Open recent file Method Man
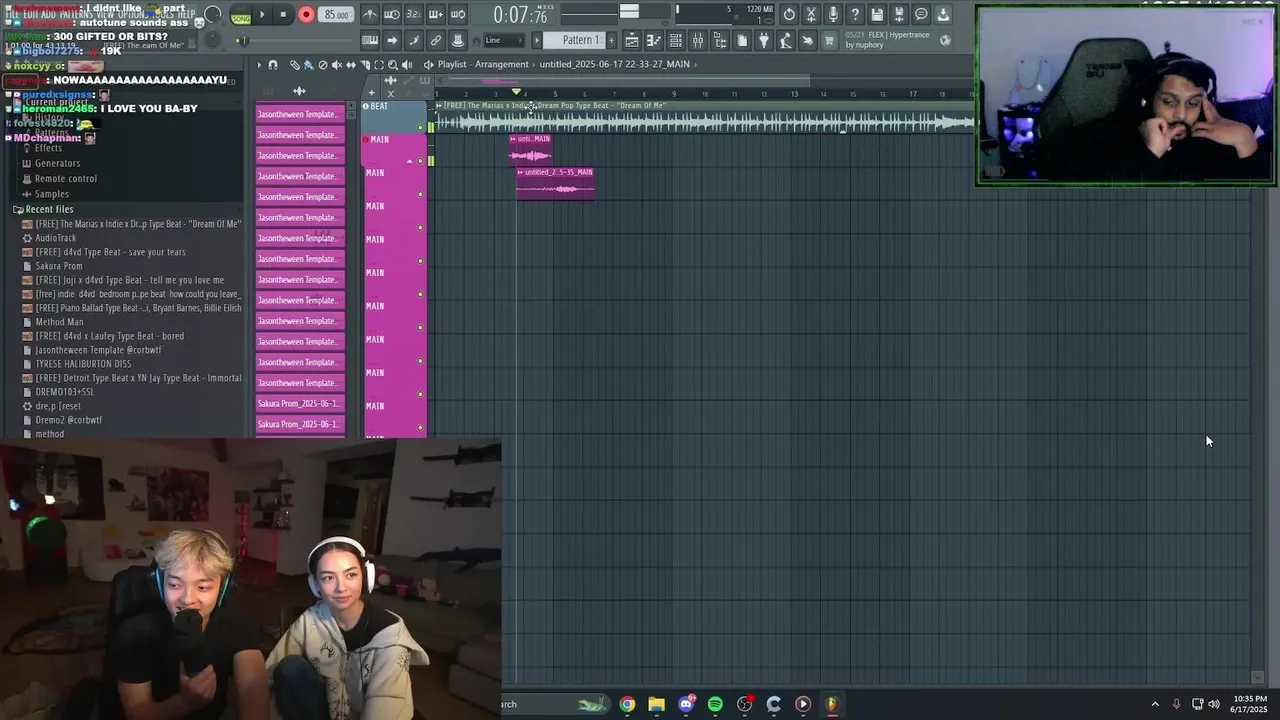This screenshot has height=720, width=1280. point(59,322)
